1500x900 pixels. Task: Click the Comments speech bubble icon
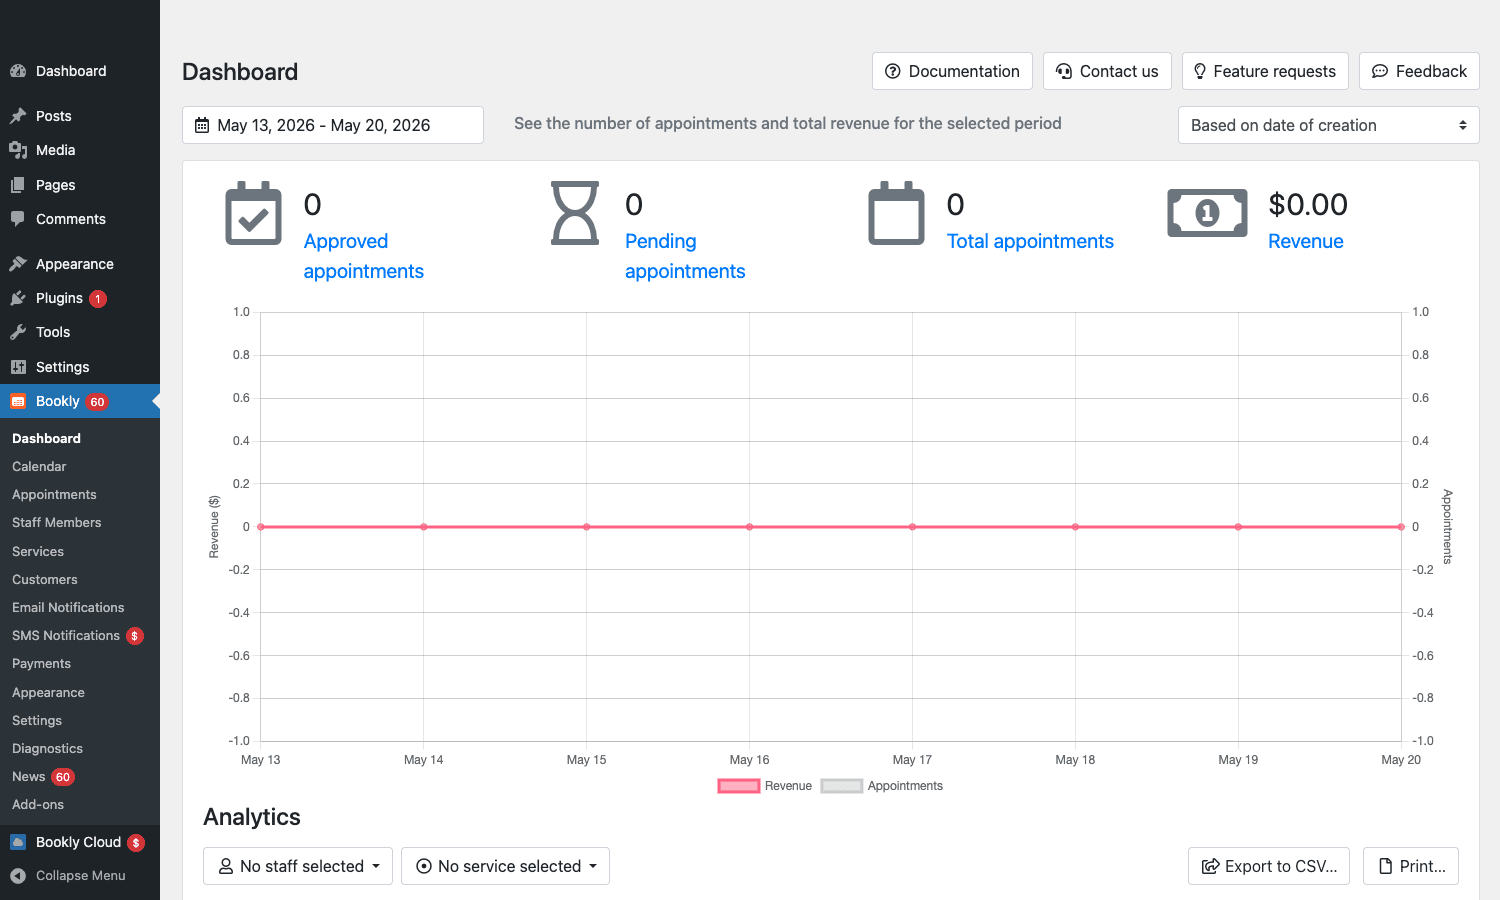[18, 219]
